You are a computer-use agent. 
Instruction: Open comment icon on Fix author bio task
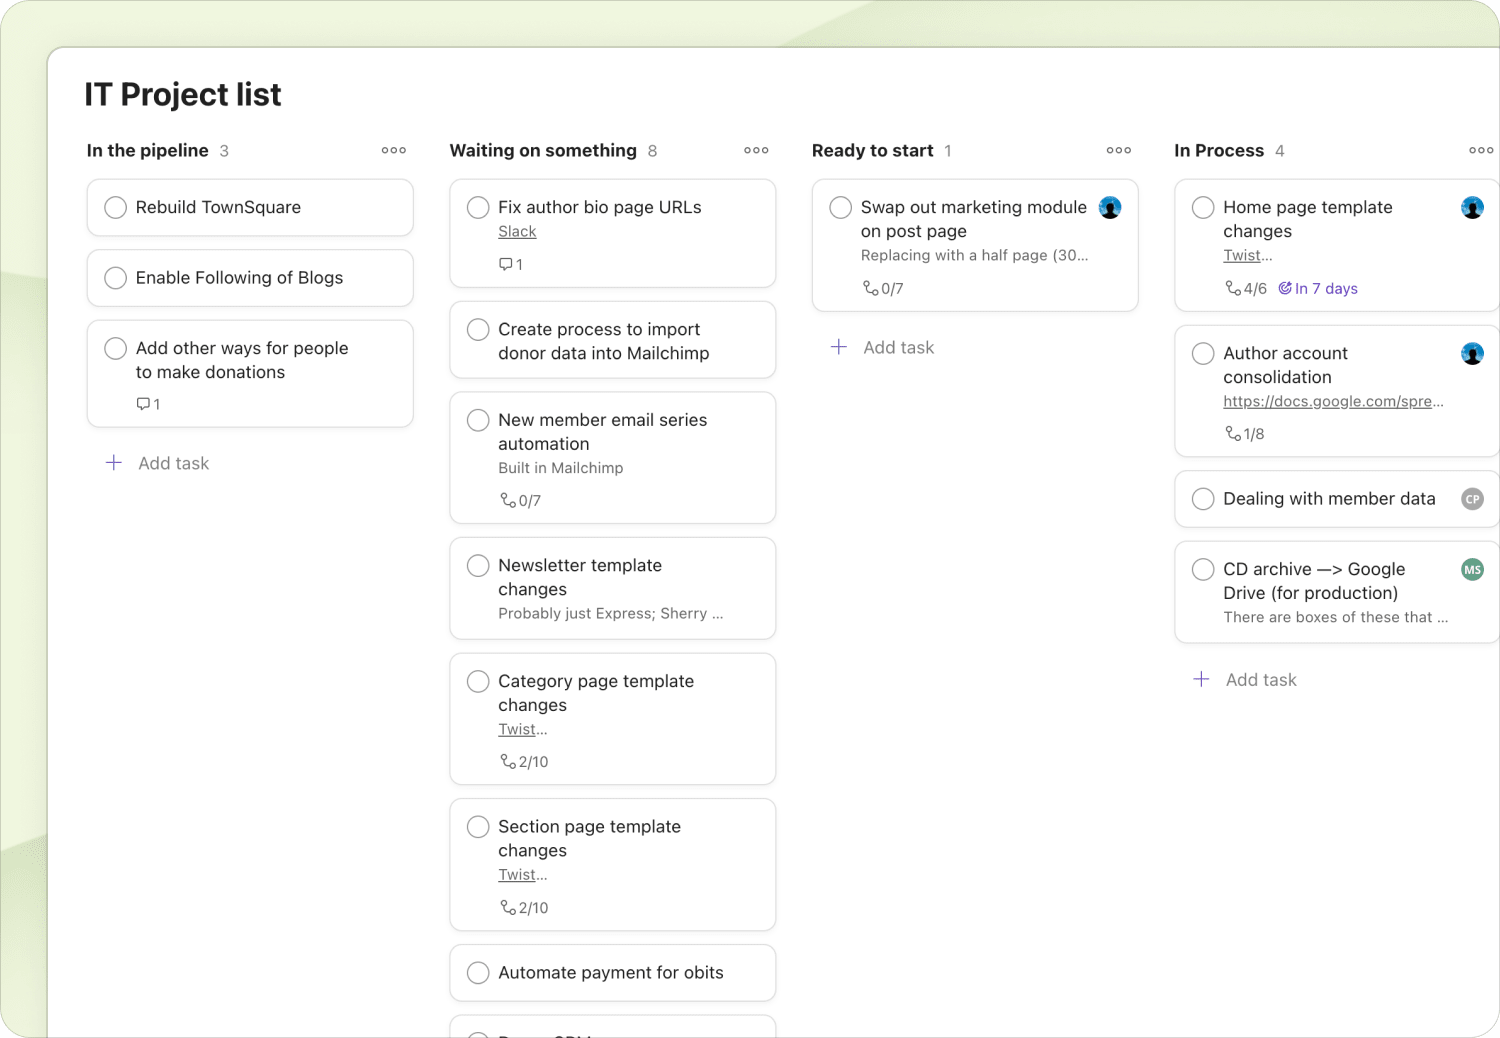[x=505, y=264]
